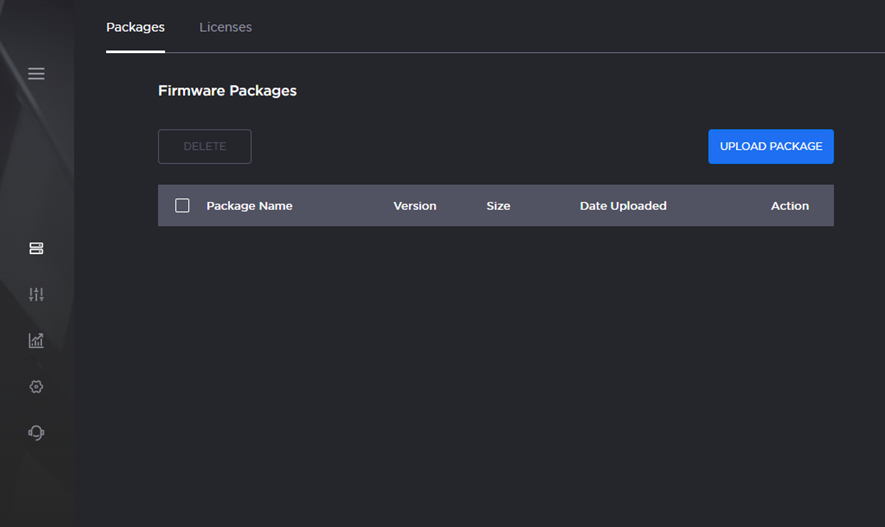This screenshot has width=885, height=527.
Task: Switch to the Packages tab
Action: [x=135, y=27]
